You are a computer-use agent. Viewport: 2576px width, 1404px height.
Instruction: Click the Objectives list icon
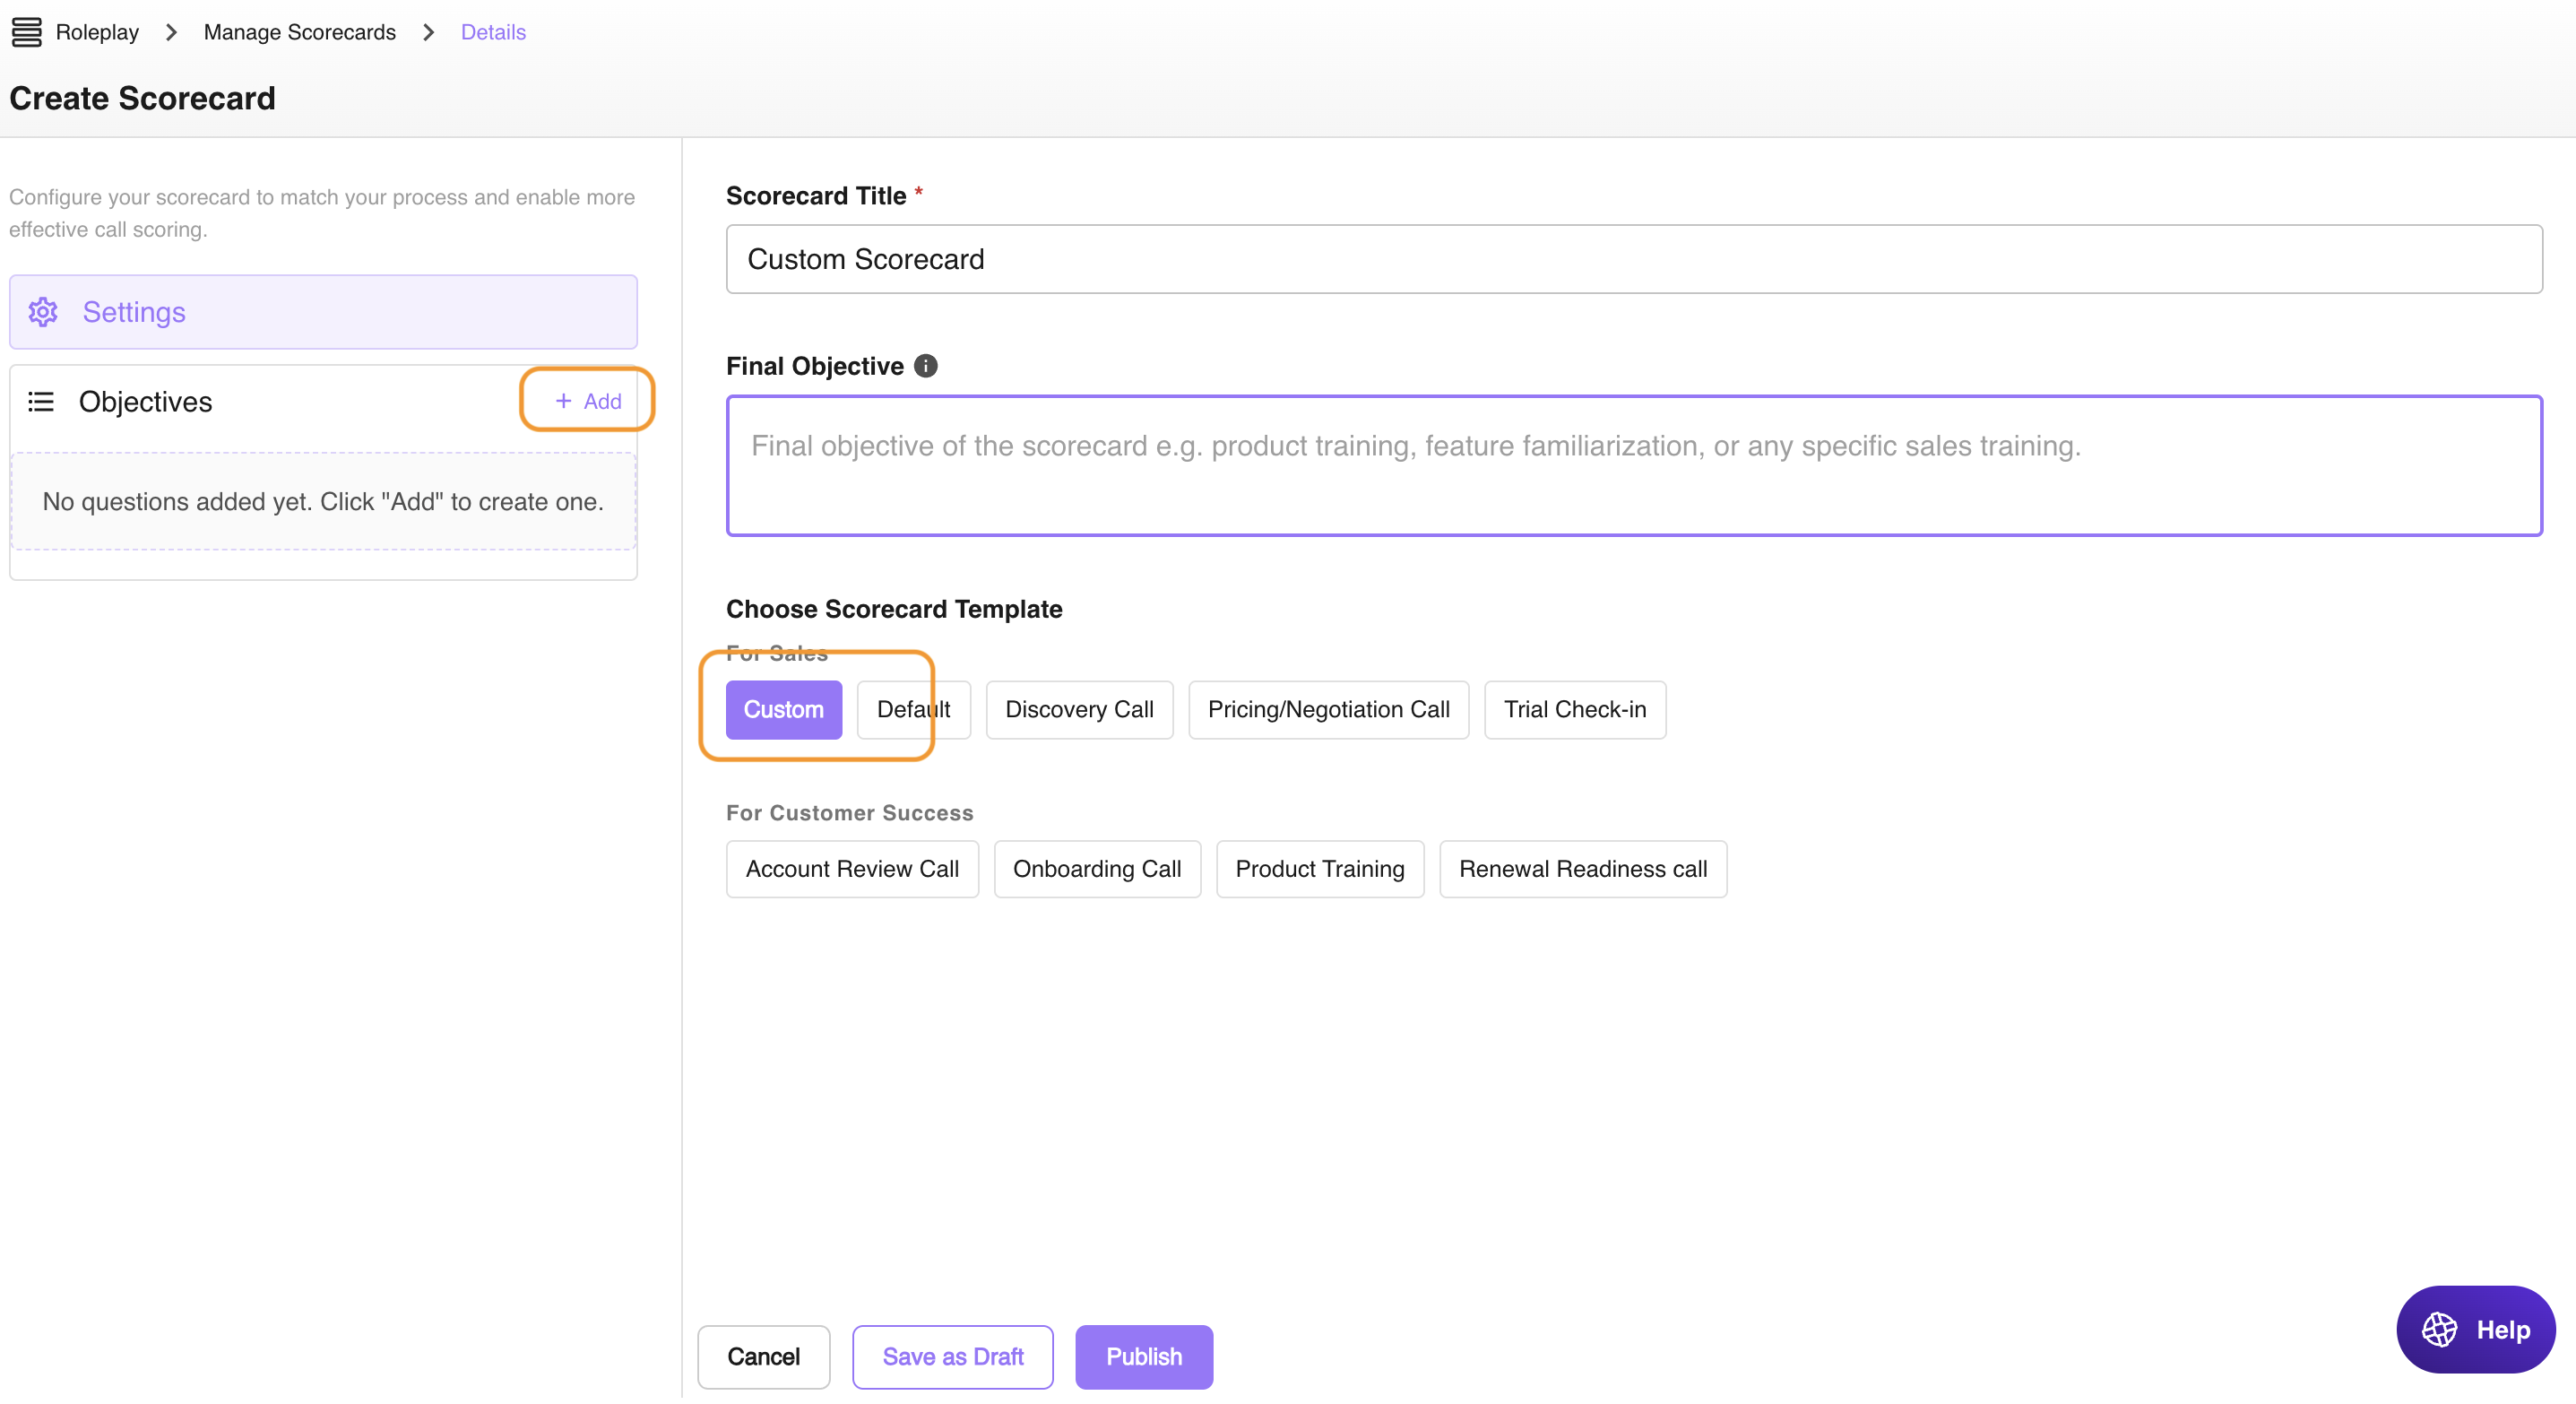41,402
